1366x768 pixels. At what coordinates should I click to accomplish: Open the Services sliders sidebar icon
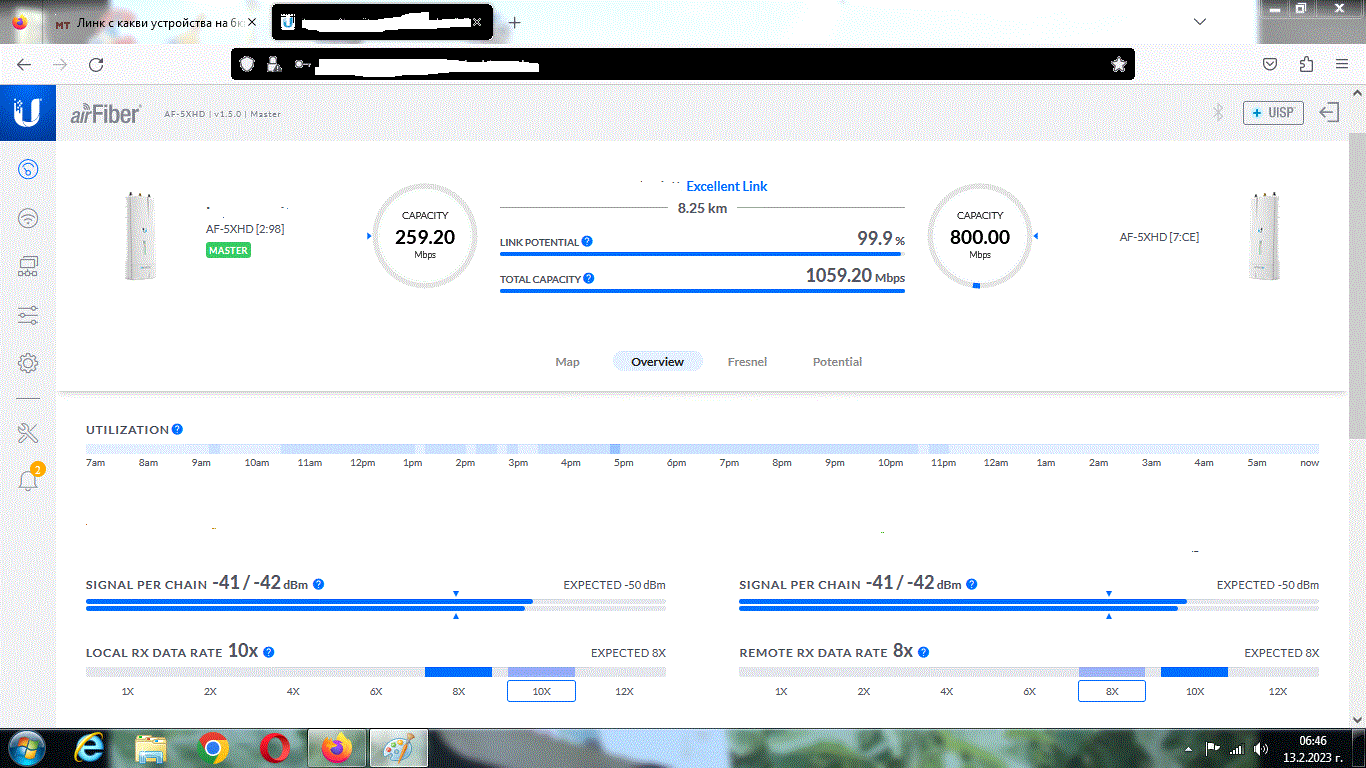pyautogui.click(x=28, y=316)
